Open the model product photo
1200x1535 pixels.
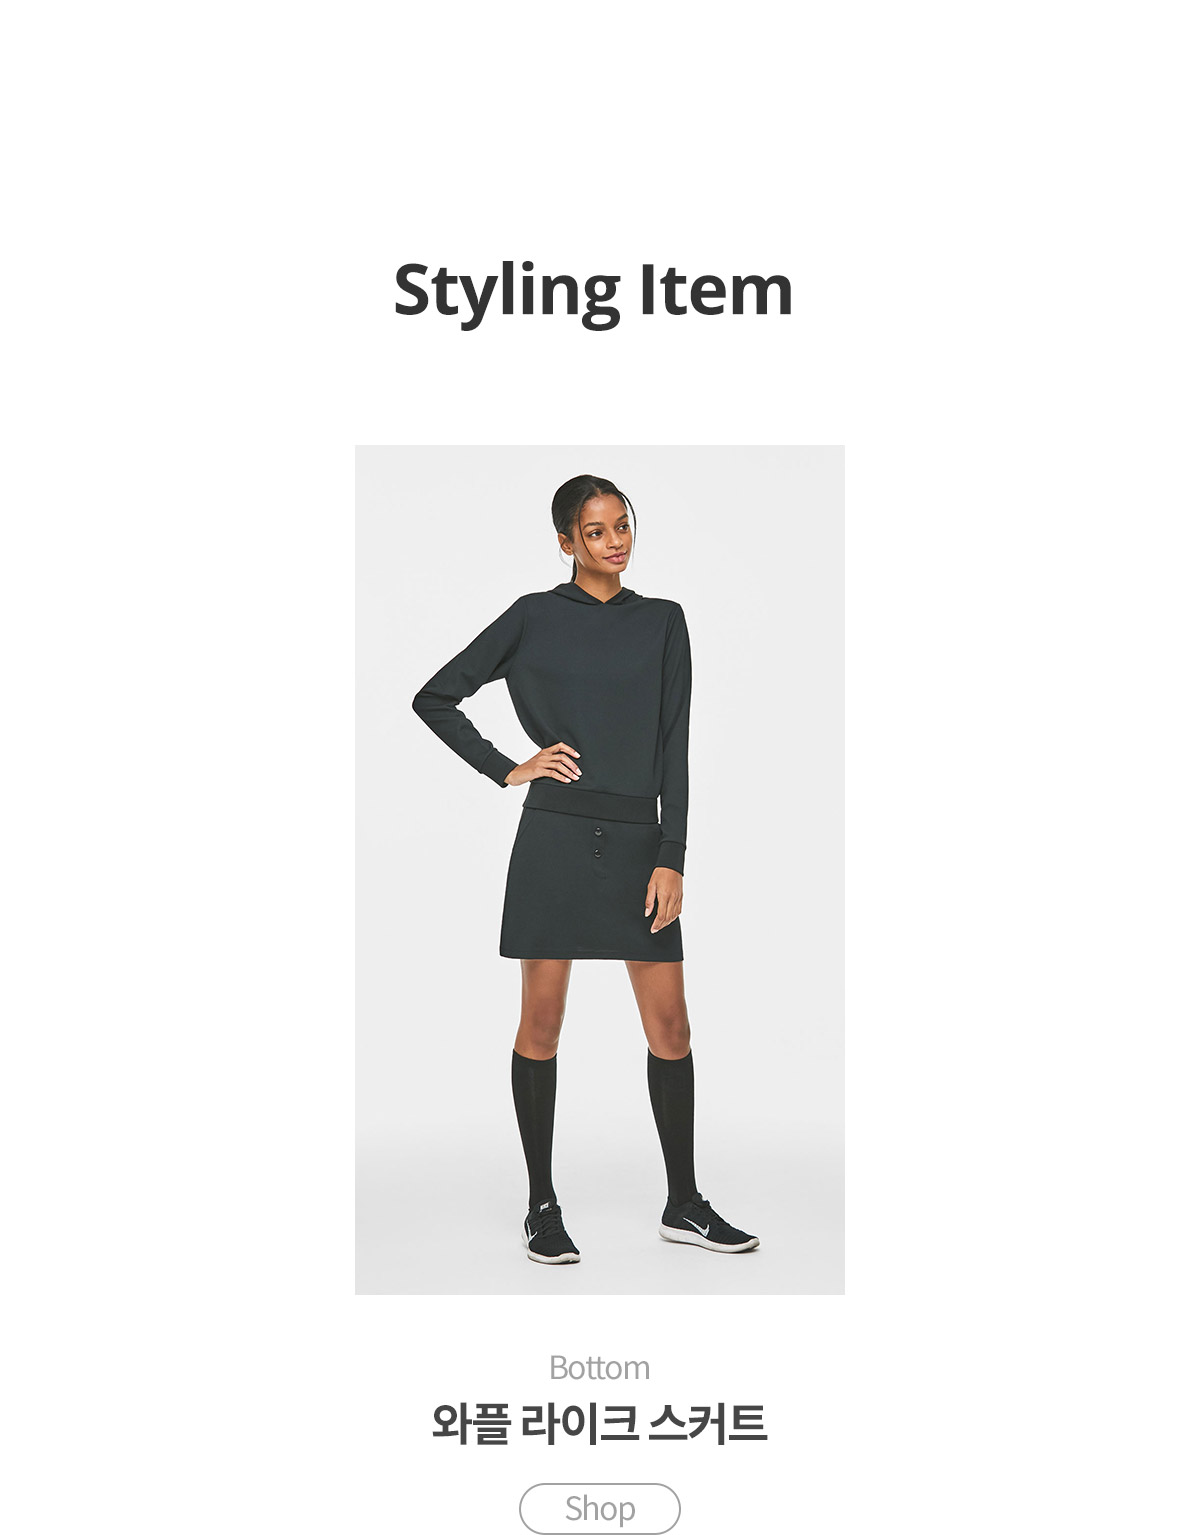(600, 869)
